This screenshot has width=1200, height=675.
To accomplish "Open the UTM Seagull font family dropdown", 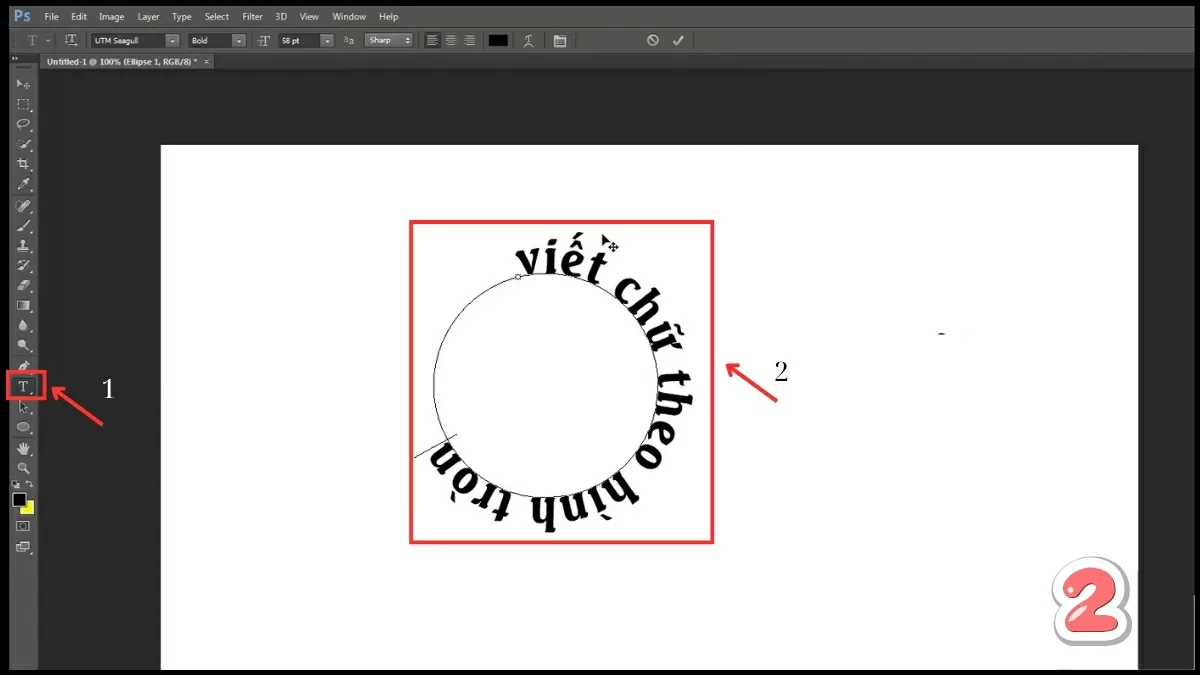I will point(170,40).
